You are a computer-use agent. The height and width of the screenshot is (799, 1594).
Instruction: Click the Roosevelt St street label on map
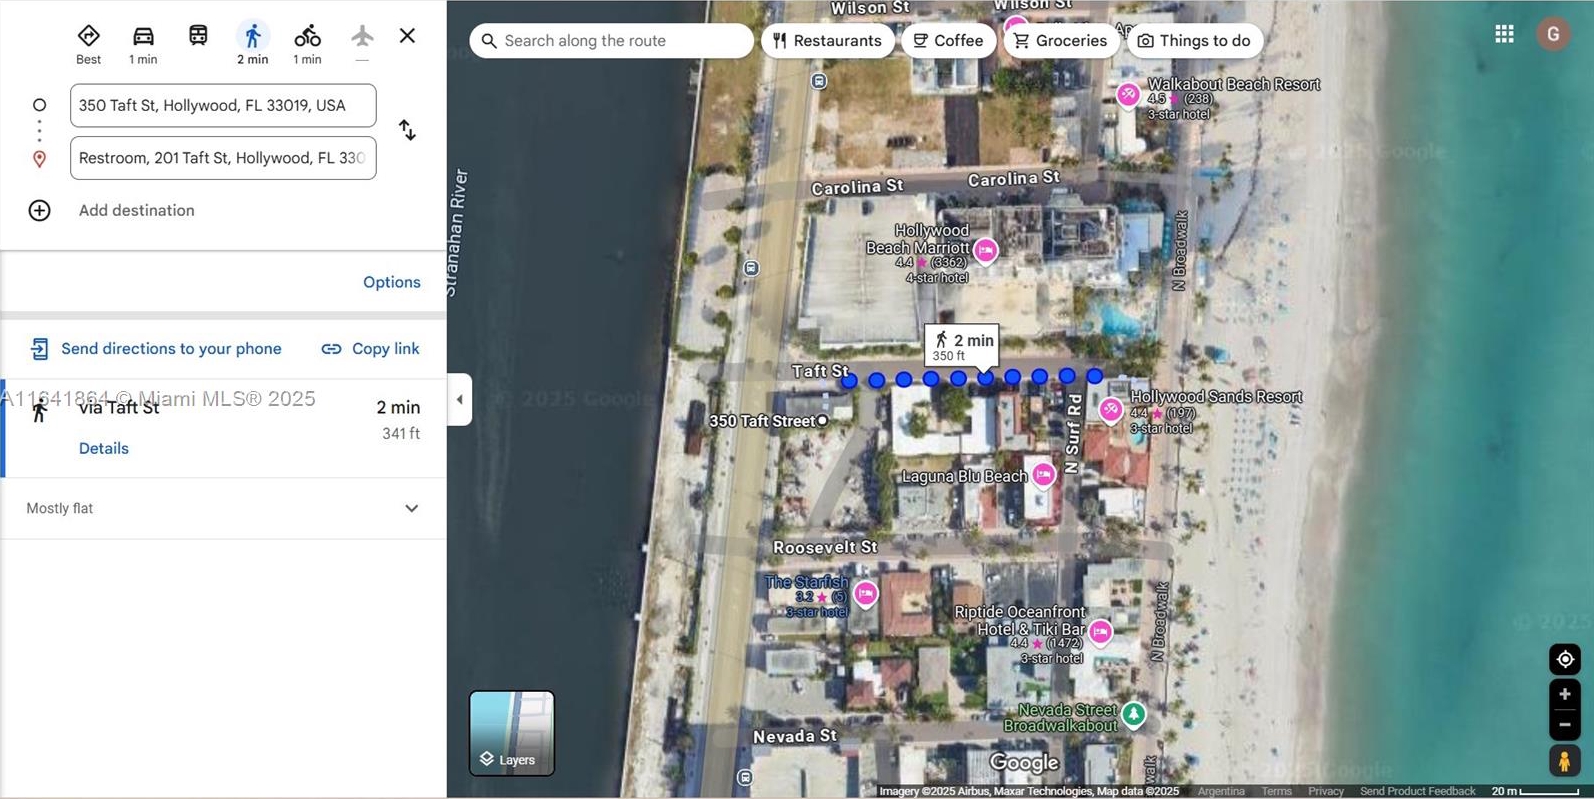(825, 547)
